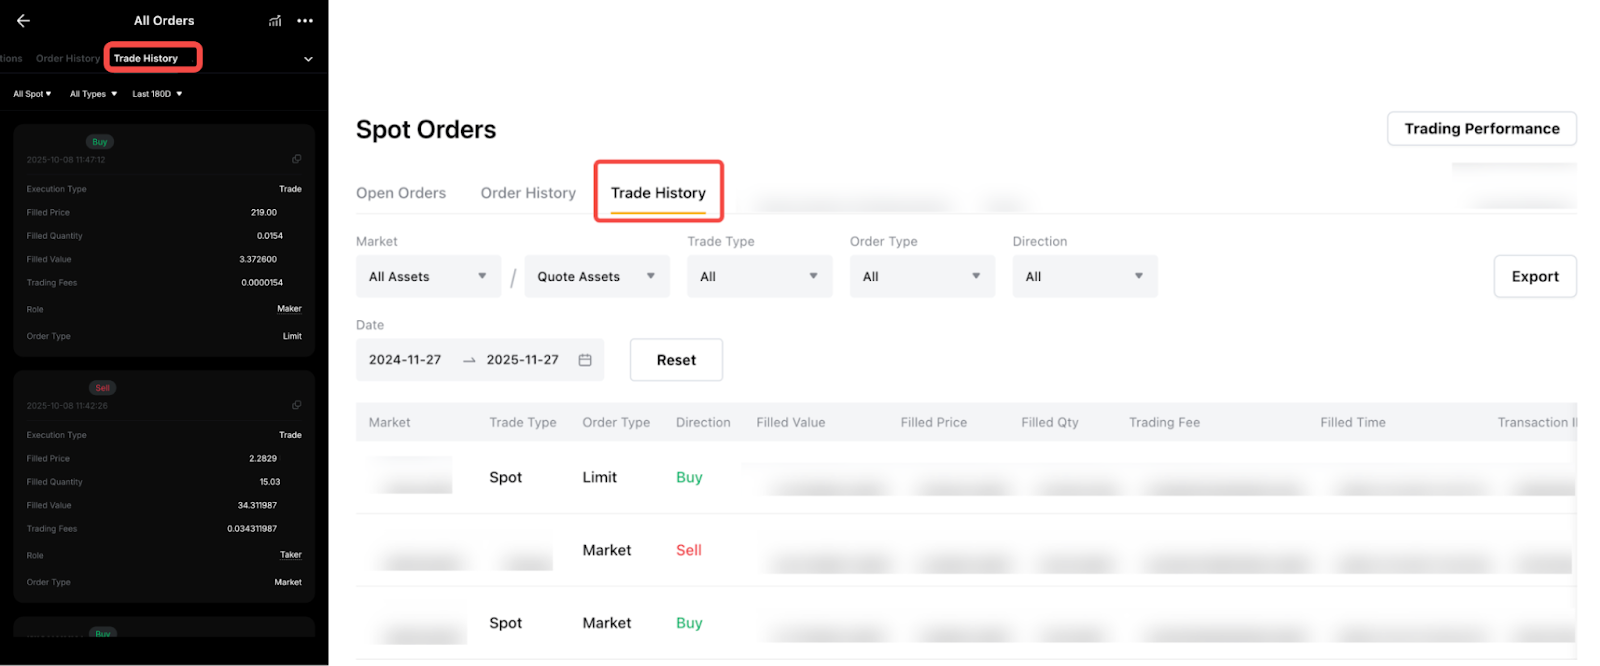This screenshot has height=666, width=1600.
Task: Switch to the Open Orders tab
Action: pyautogui.click(x=401, y=193)
